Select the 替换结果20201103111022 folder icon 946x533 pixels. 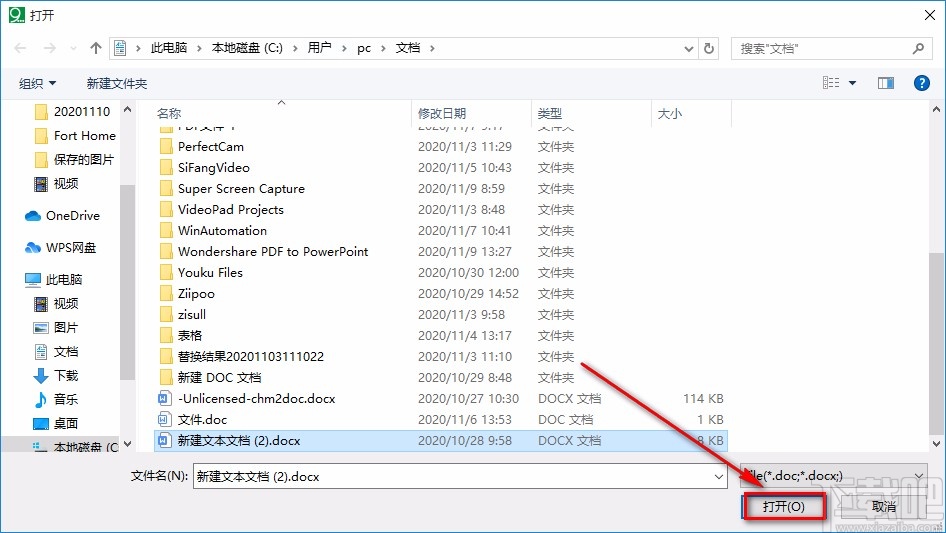pos(166,357)
